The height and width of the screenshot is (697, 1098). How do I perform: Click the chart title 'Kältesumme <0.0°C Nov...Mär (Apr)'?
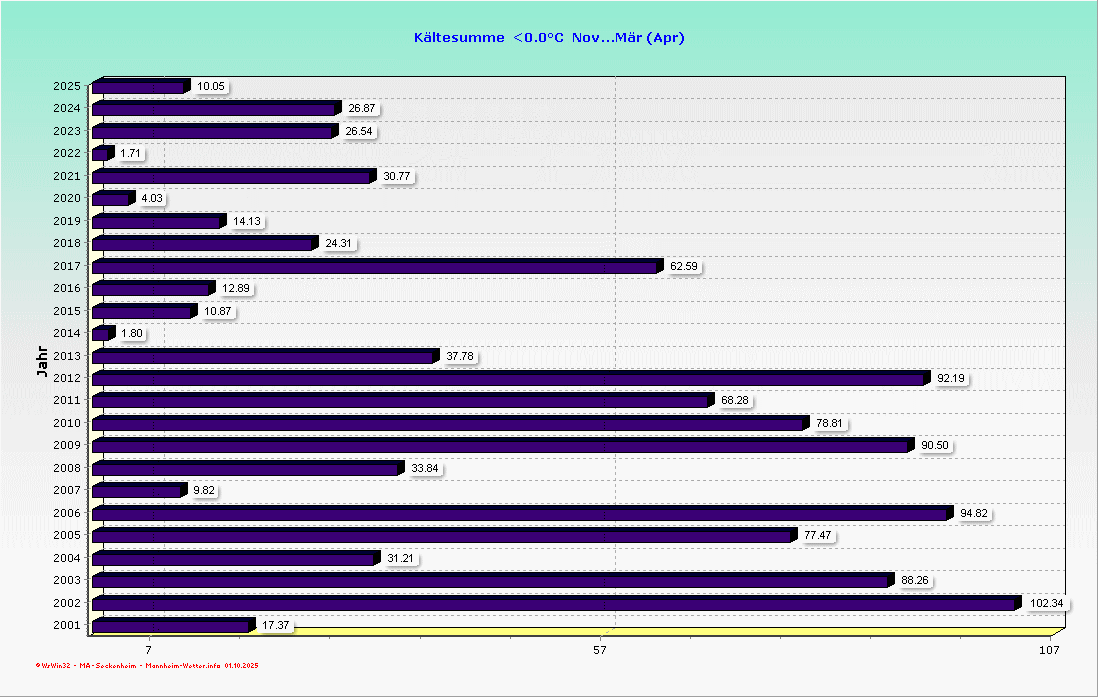[x=549, y=38]
